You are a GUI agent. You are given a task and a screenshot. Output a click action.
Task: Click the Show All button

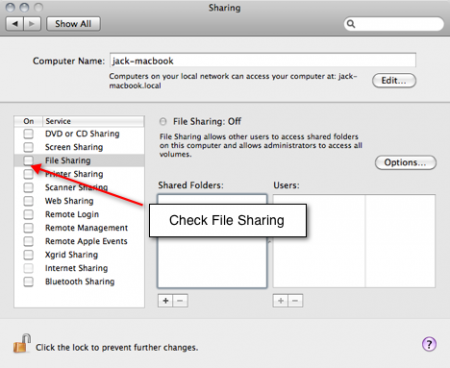(x=73, y=24)
